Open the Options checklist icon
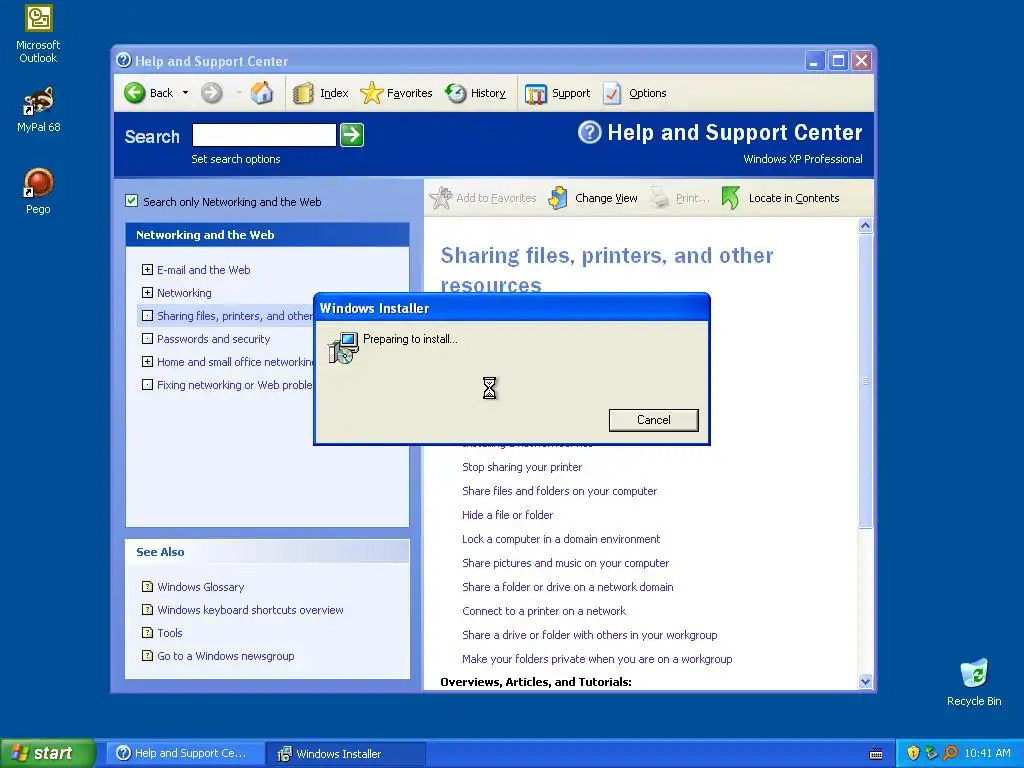The image size is (1024, 768). tap(613, 93)
